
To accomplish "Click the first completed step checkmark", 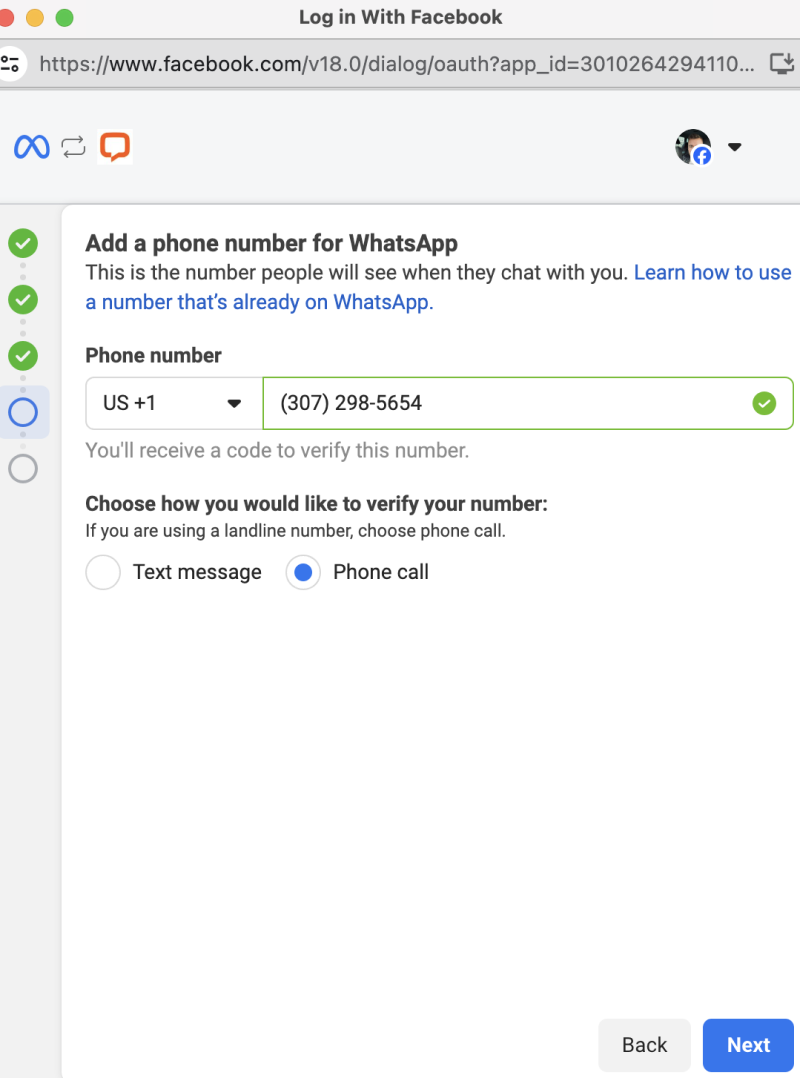I will click(23, 243).
